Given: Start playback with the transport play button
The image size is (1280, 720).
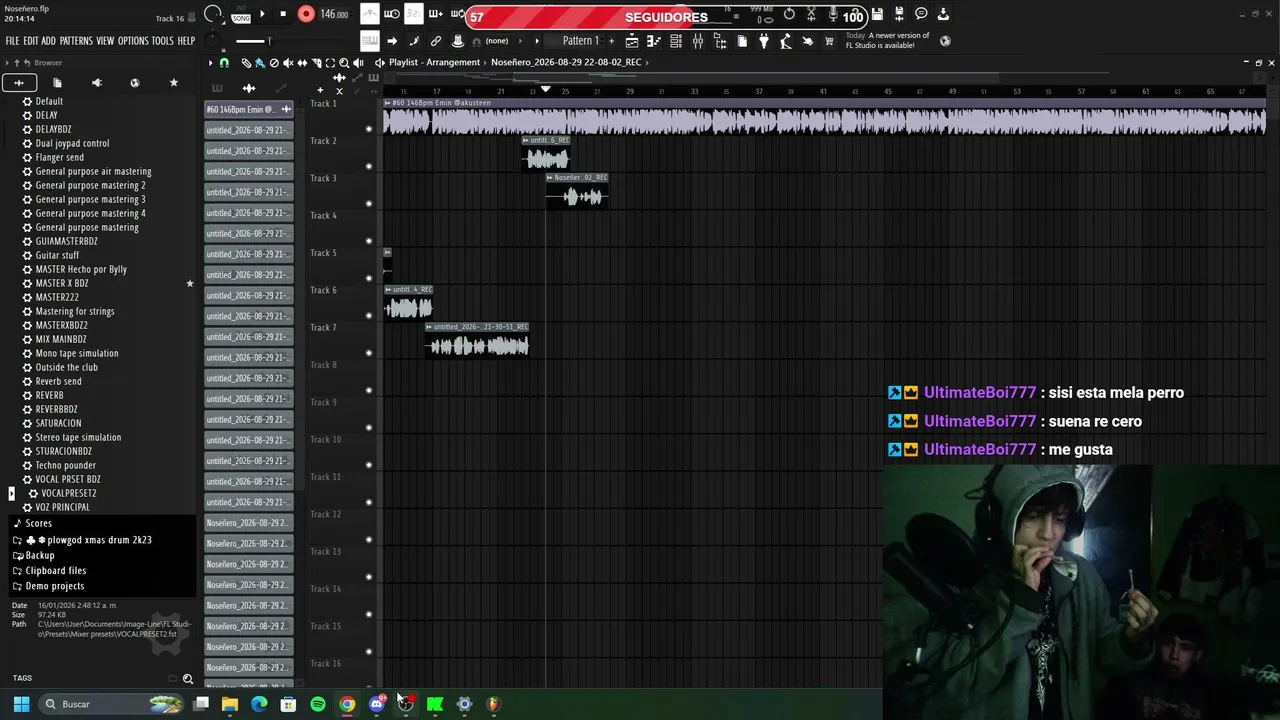Looking at the screenshot, I should [262, 14].
